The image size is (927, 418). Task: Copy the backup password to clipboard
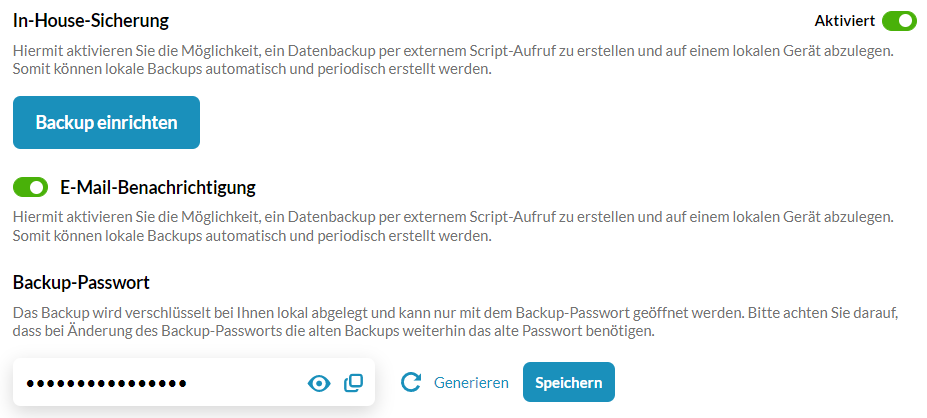(x=354, y=383)
